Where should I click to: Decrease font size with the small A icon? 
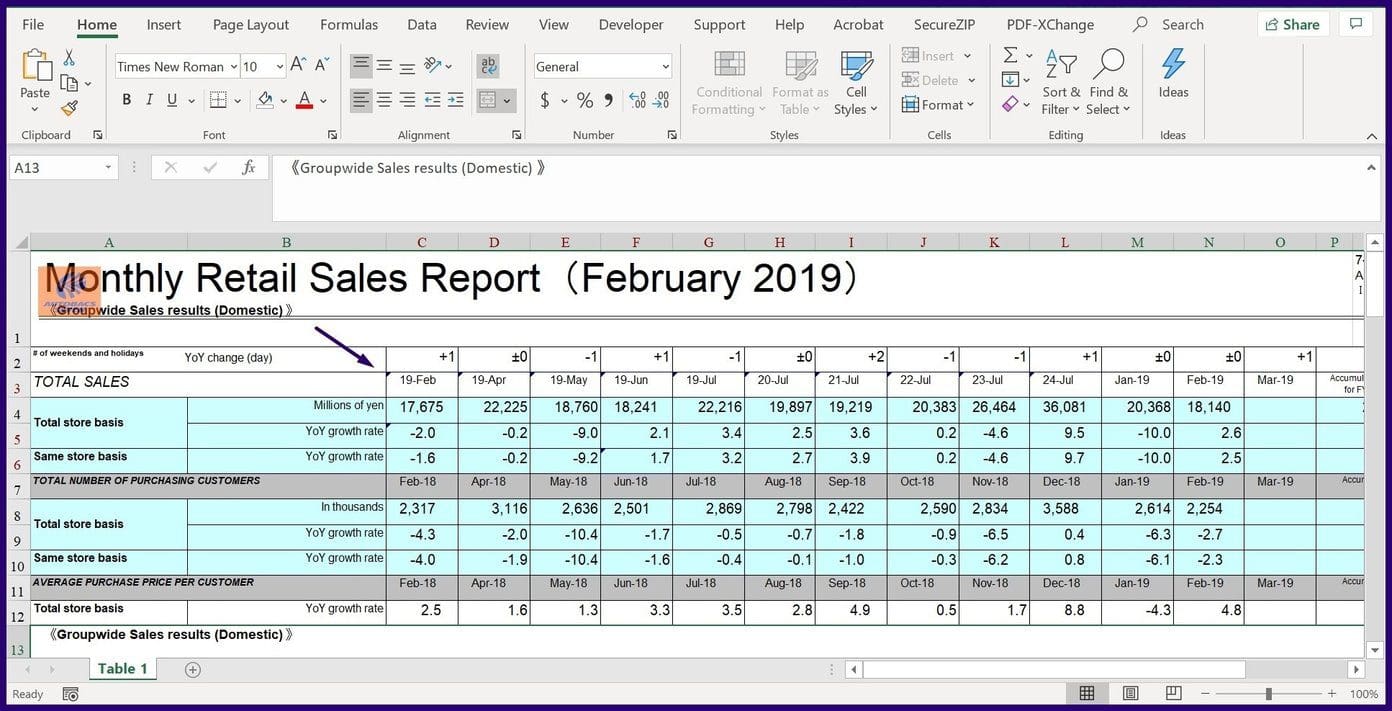pos(322,66)
